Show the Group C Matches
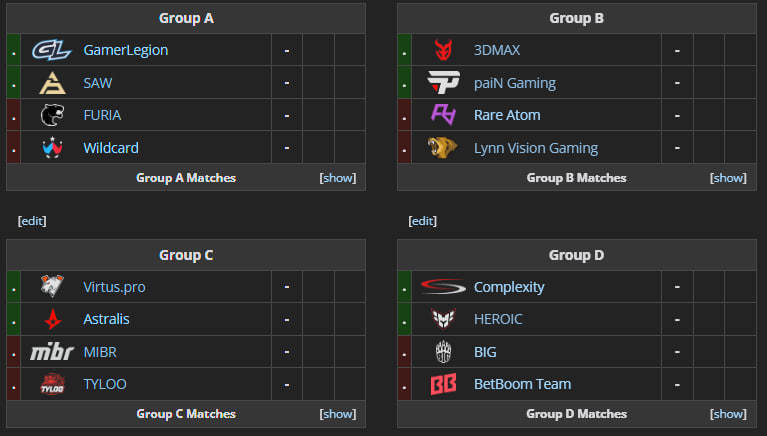 (337, 414)
